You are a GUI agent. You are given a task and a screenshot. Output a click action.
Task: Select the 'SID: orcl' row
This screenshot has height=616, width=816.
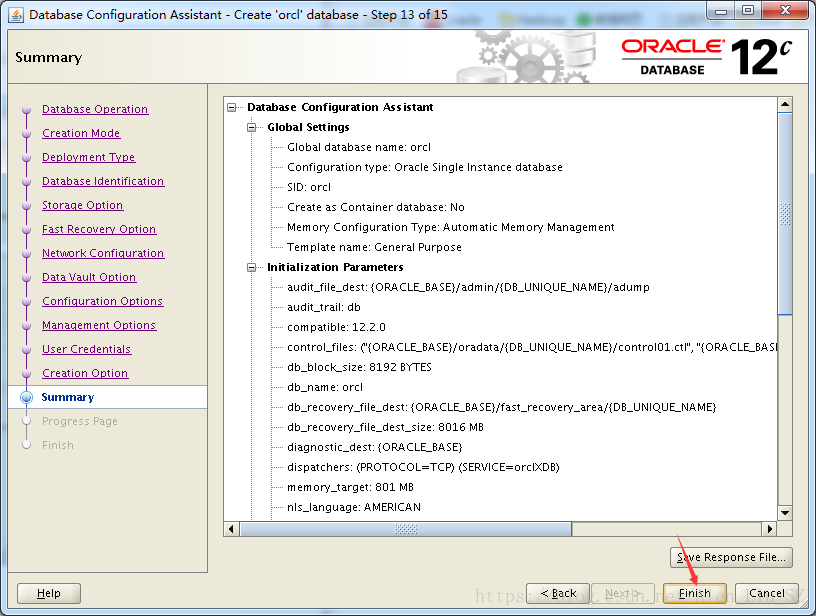[x=309, y=187]
